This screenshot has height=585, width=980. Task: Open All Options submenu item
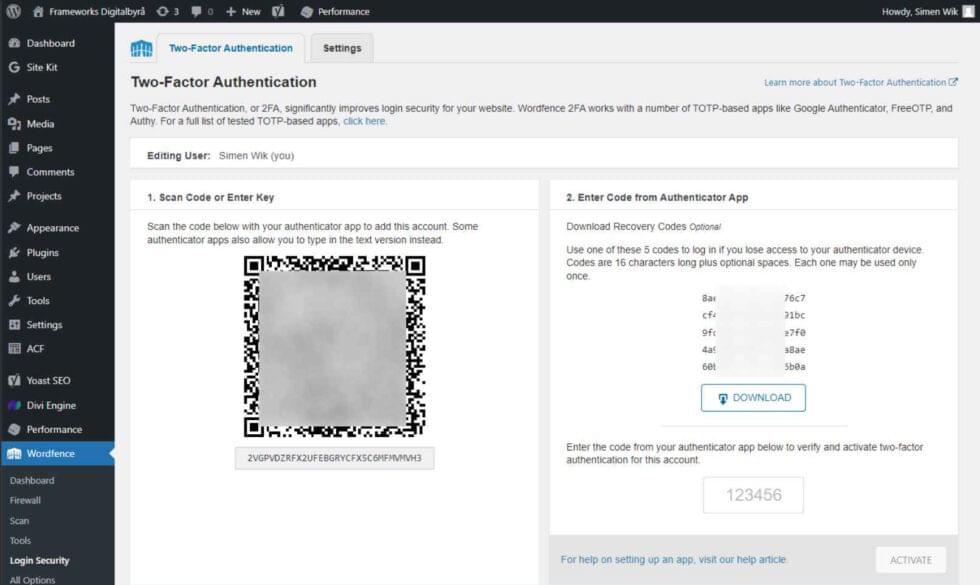32,579
